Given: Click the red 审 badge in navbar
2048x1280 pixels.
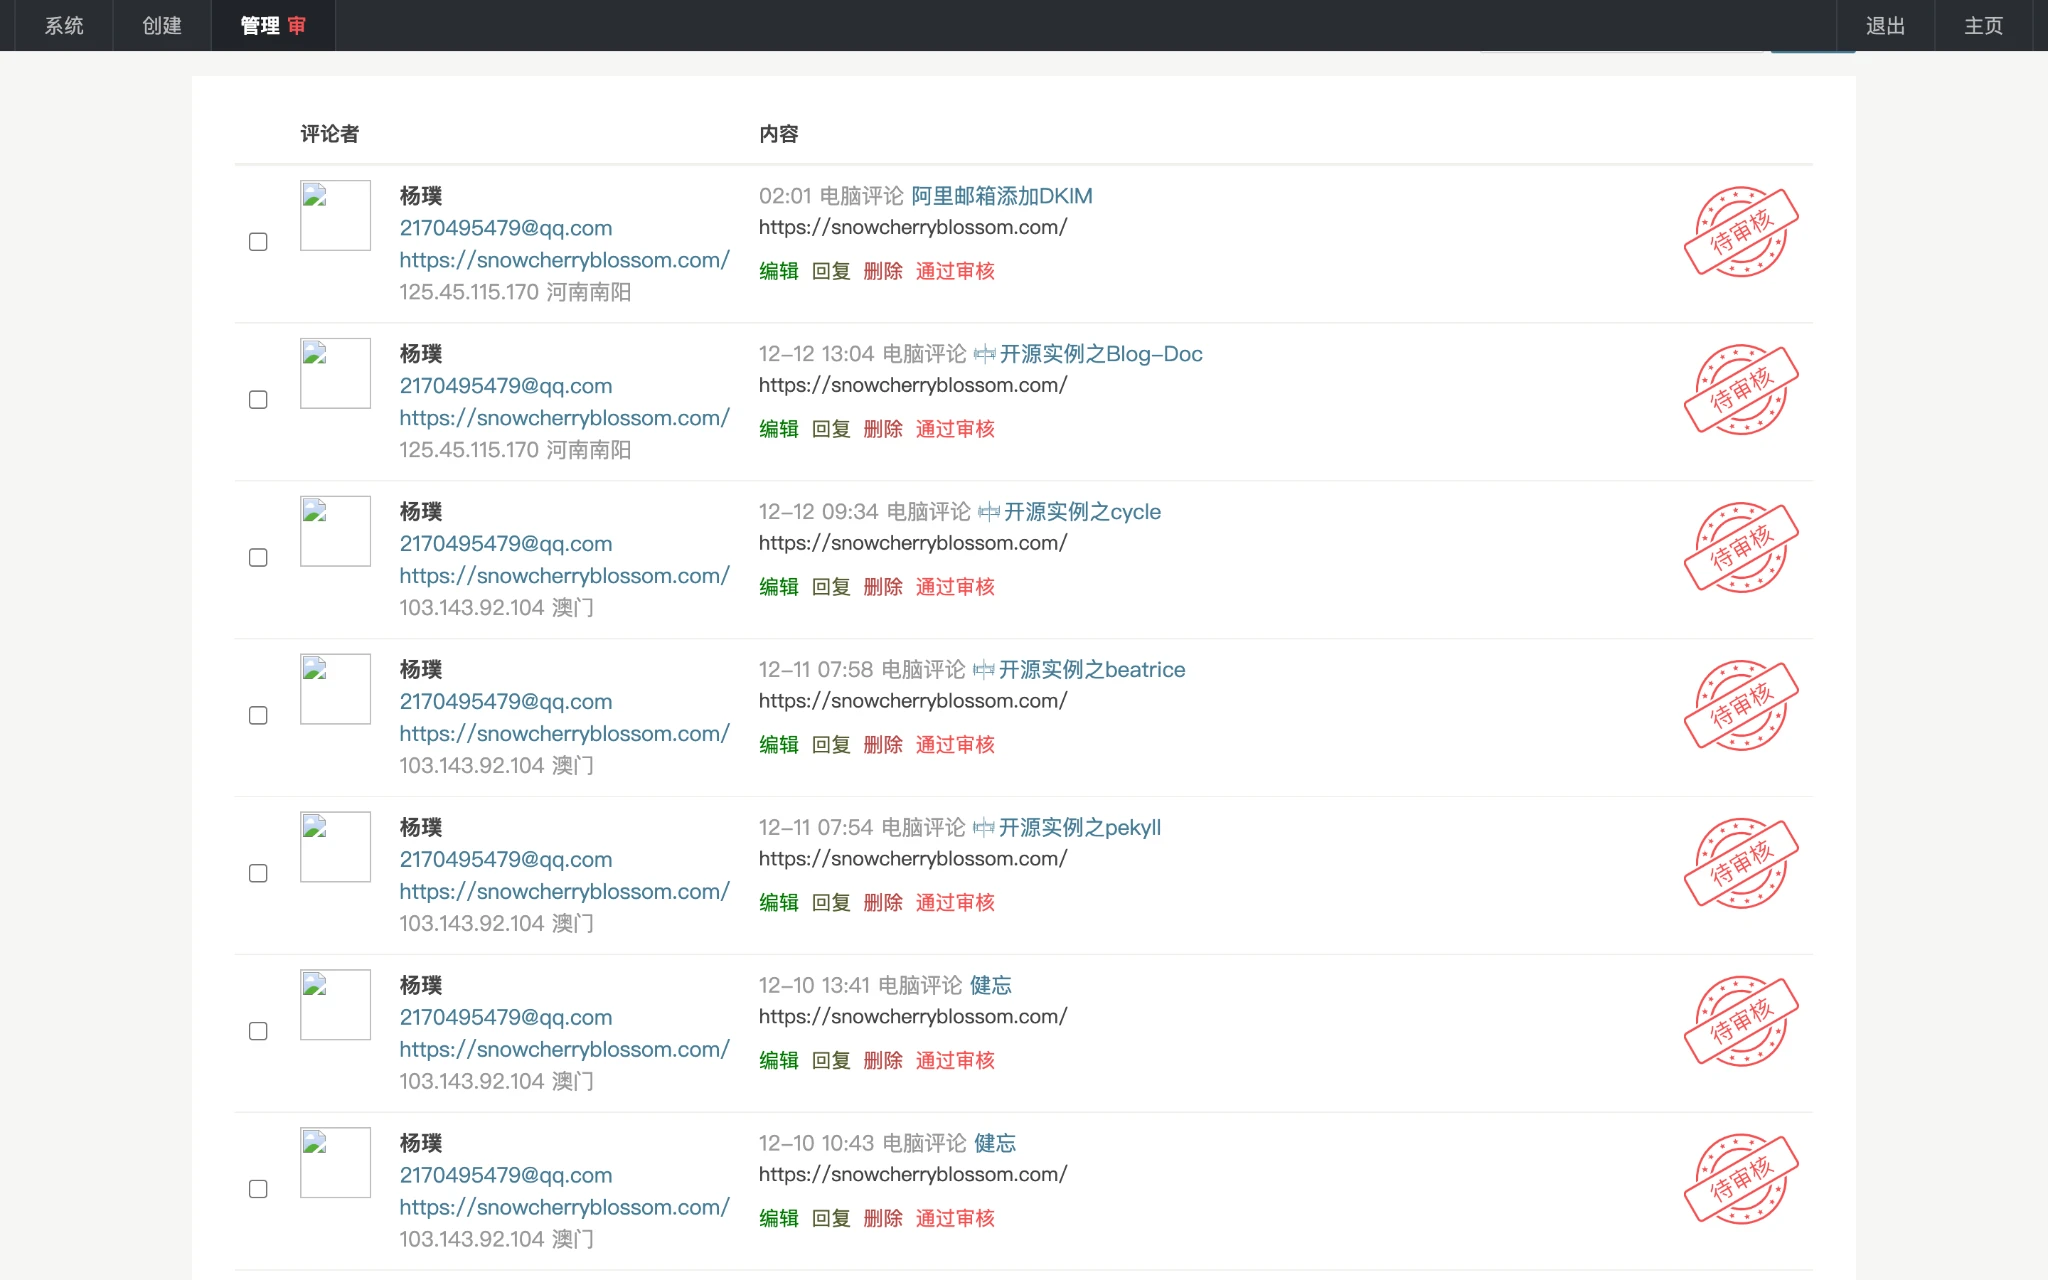Looking at the screenshot, I should point(297,26).
